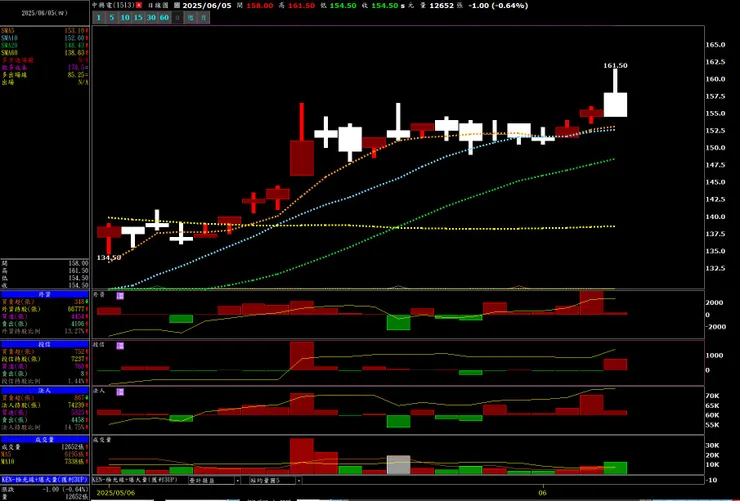Viewport: 740px width, 501px height.
Task: Click the gray square icon before date 2025/06/05
Action: [177, 5]
